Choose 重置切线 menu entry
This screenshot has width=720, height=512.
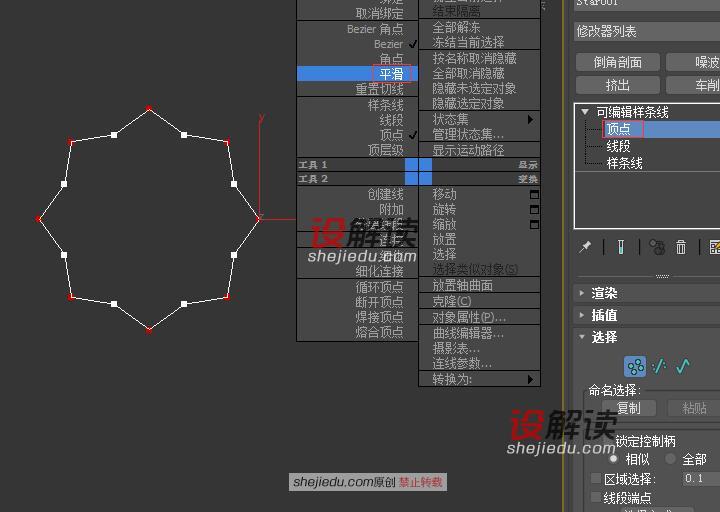coord(379,89)
